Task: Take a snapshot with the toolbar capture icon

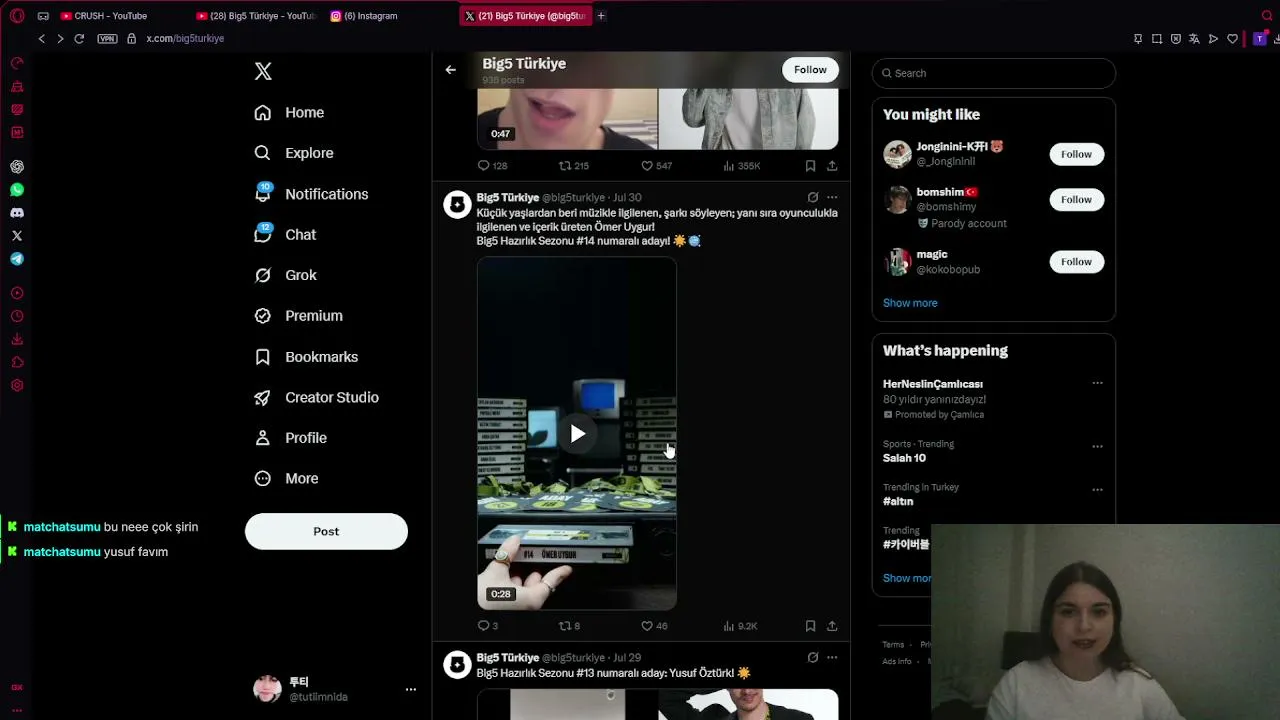Action: 1157,39
